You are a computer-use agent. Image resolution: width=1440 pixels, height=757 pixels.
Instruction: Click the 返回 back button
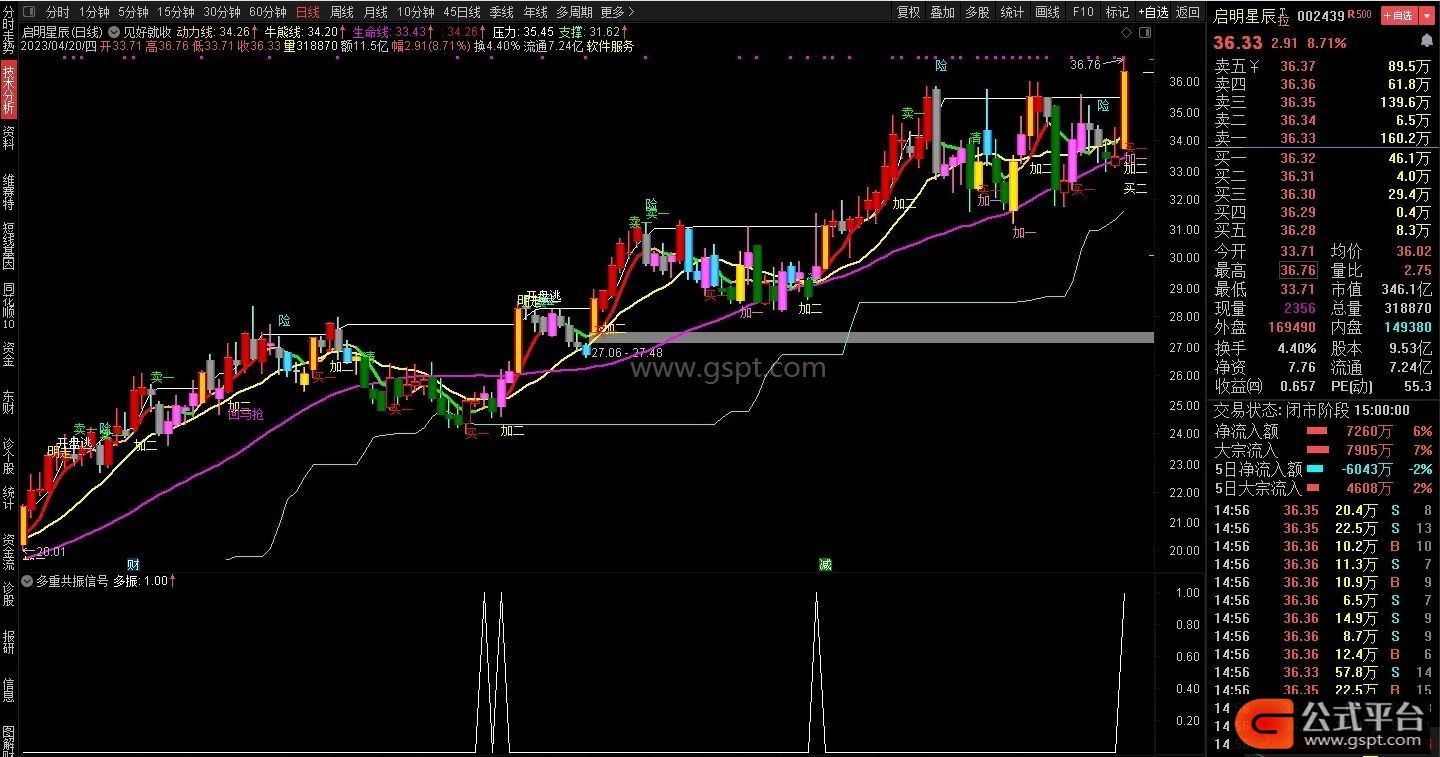[x=1187, y=12]
